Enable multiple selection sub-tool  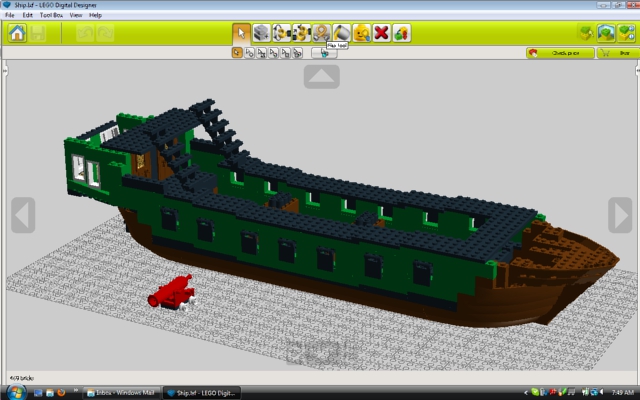(249, 53)
